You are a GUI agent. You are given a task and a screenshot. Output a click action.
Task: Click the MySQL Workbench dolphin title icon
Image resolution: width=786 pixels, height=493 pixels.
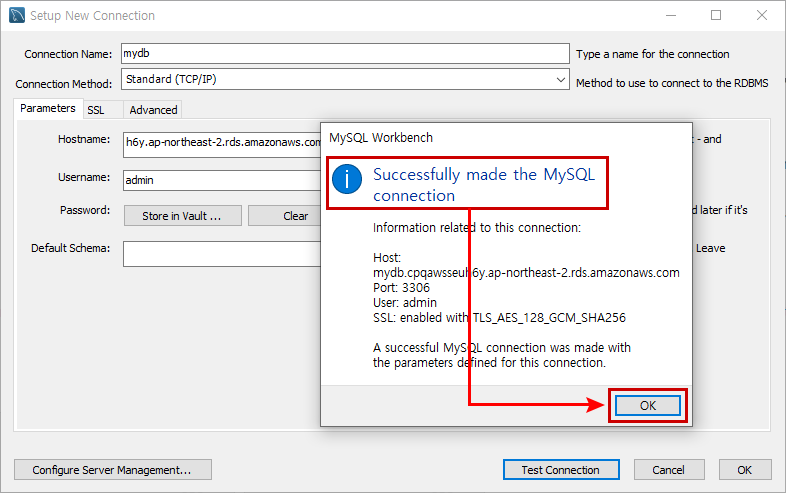17,16
